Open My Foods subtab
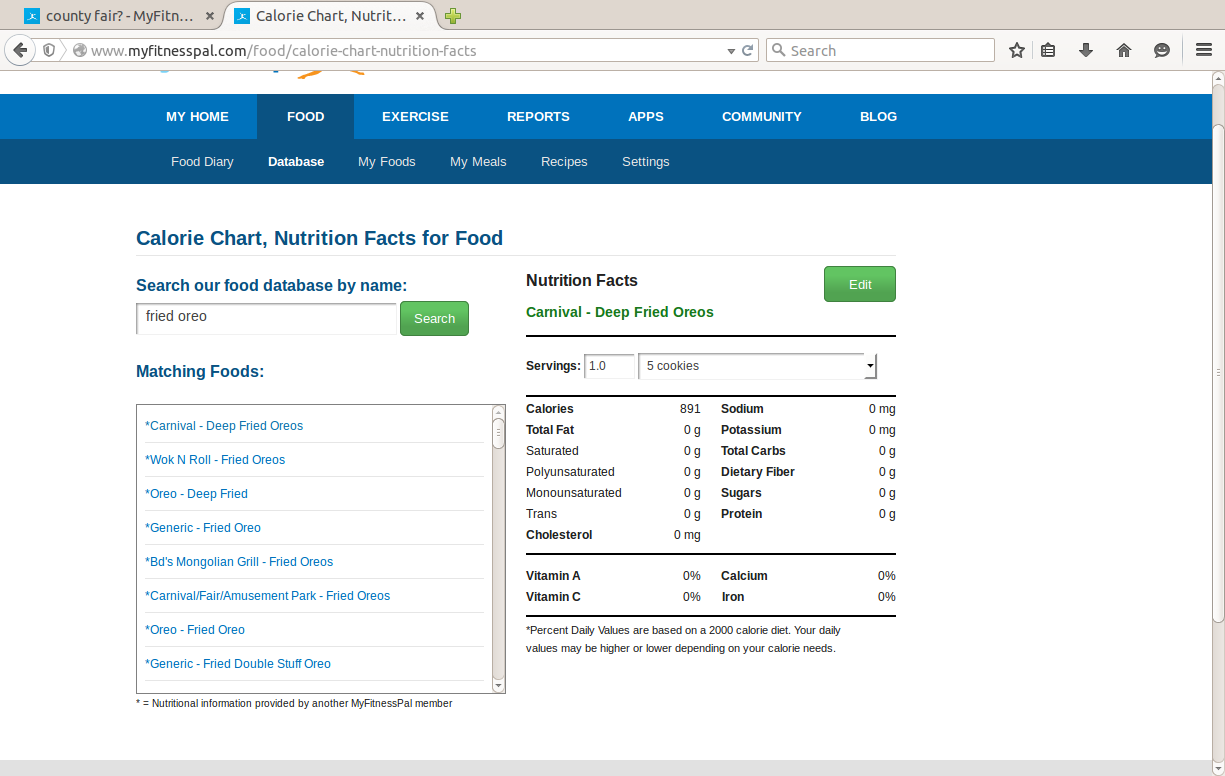 (387, 161)
